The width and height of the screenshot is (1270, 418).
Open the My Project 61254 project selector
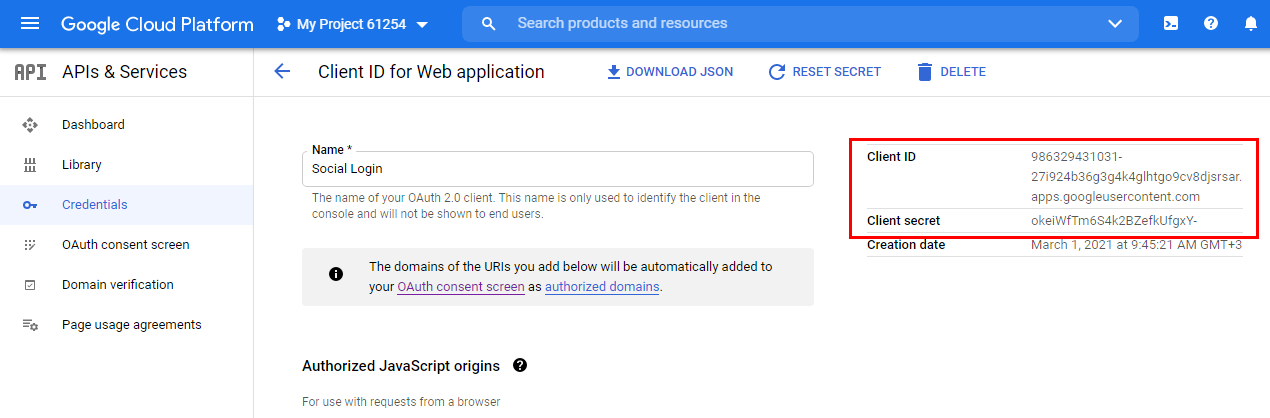[353, 24]
